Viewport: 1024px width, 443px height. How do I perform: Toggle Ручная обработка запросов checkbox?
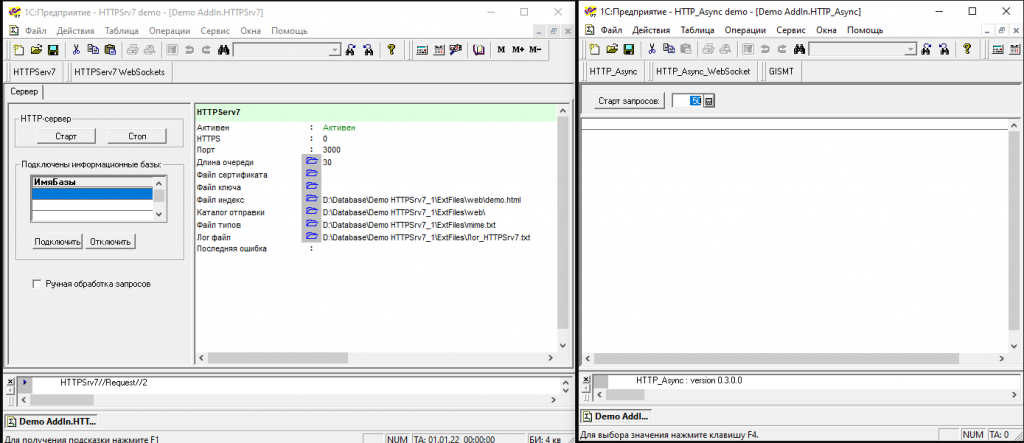click(x=37, y=284)
